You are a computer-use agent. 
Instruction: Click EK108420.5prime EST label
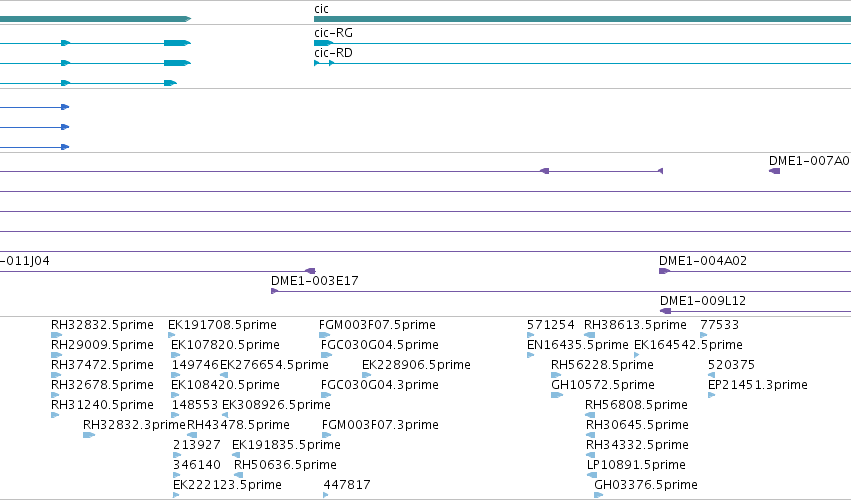point(225,385)
